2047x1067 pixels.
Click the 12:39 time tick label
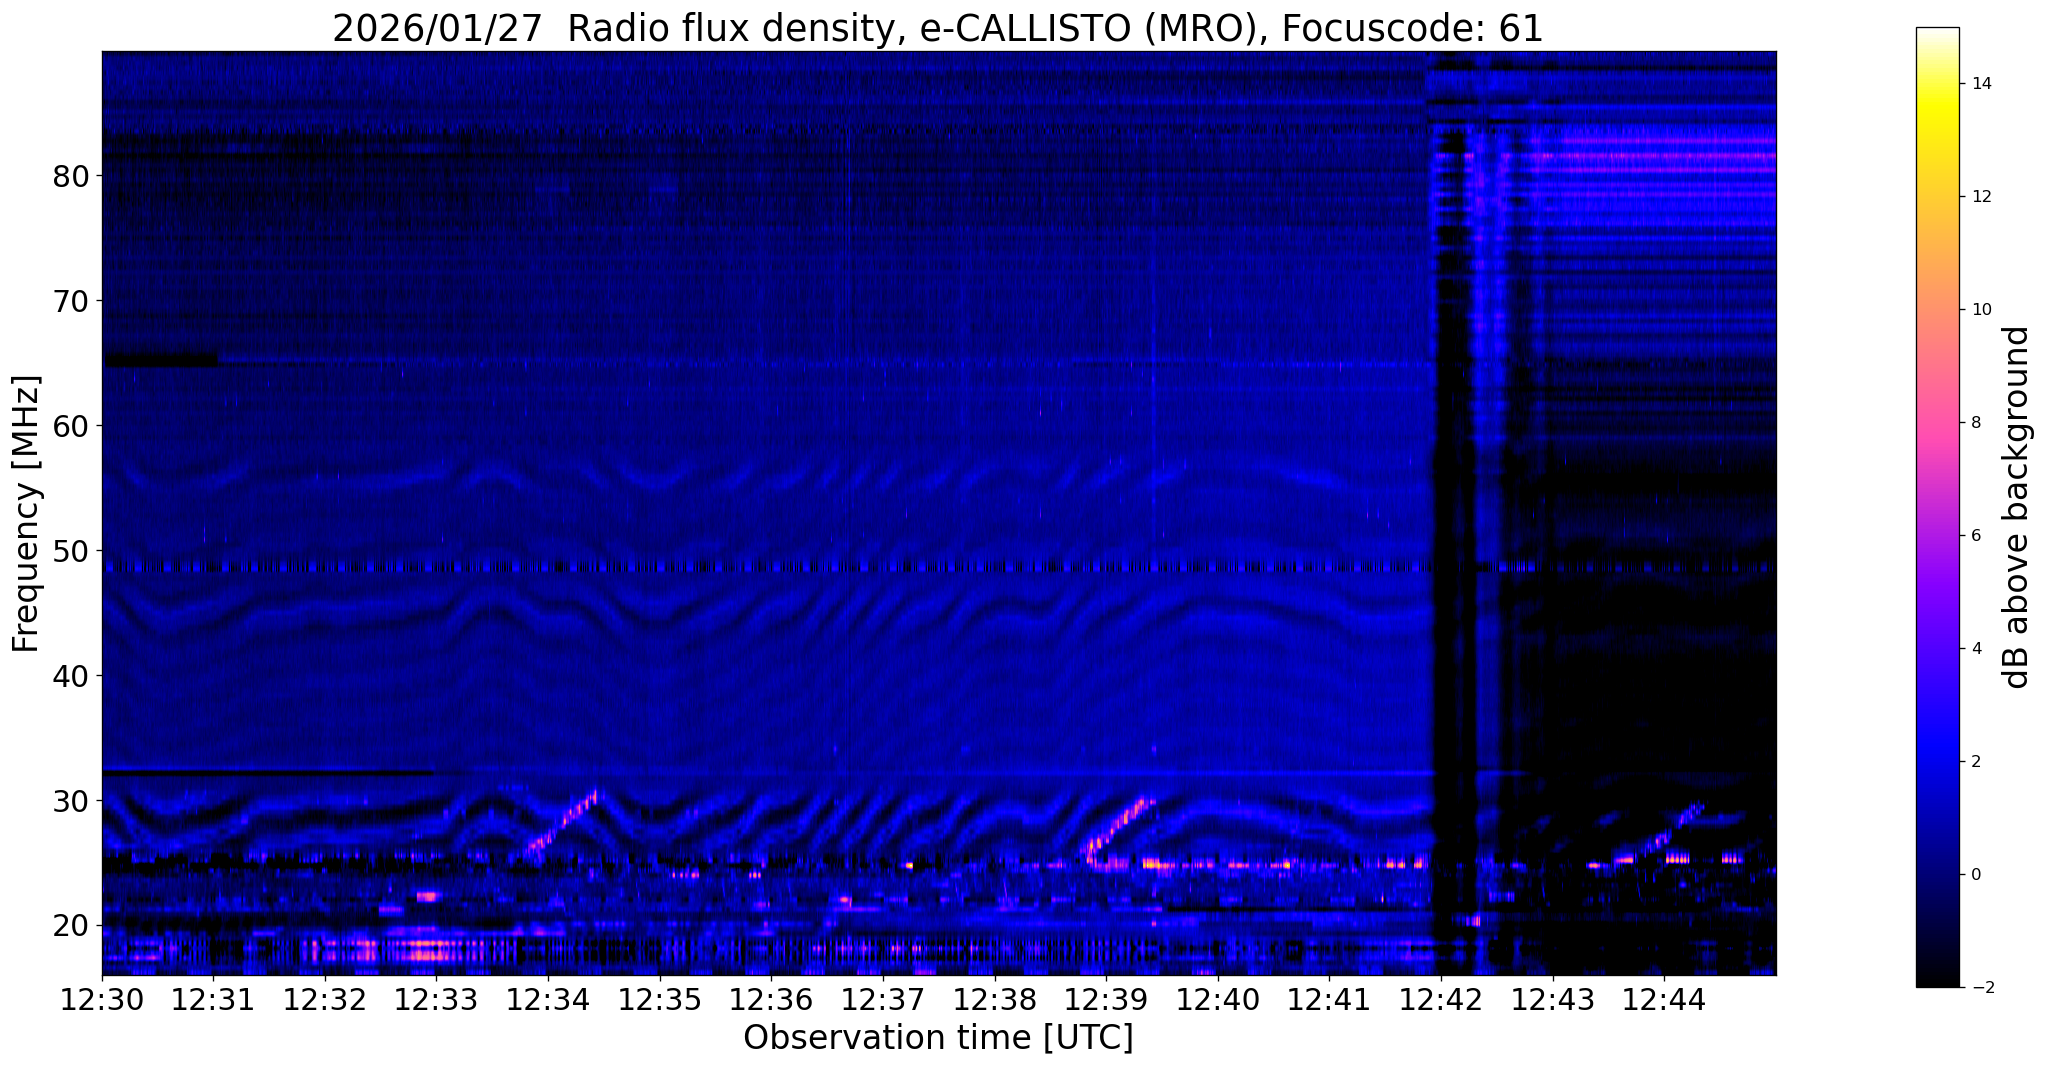click(1106, 999)
